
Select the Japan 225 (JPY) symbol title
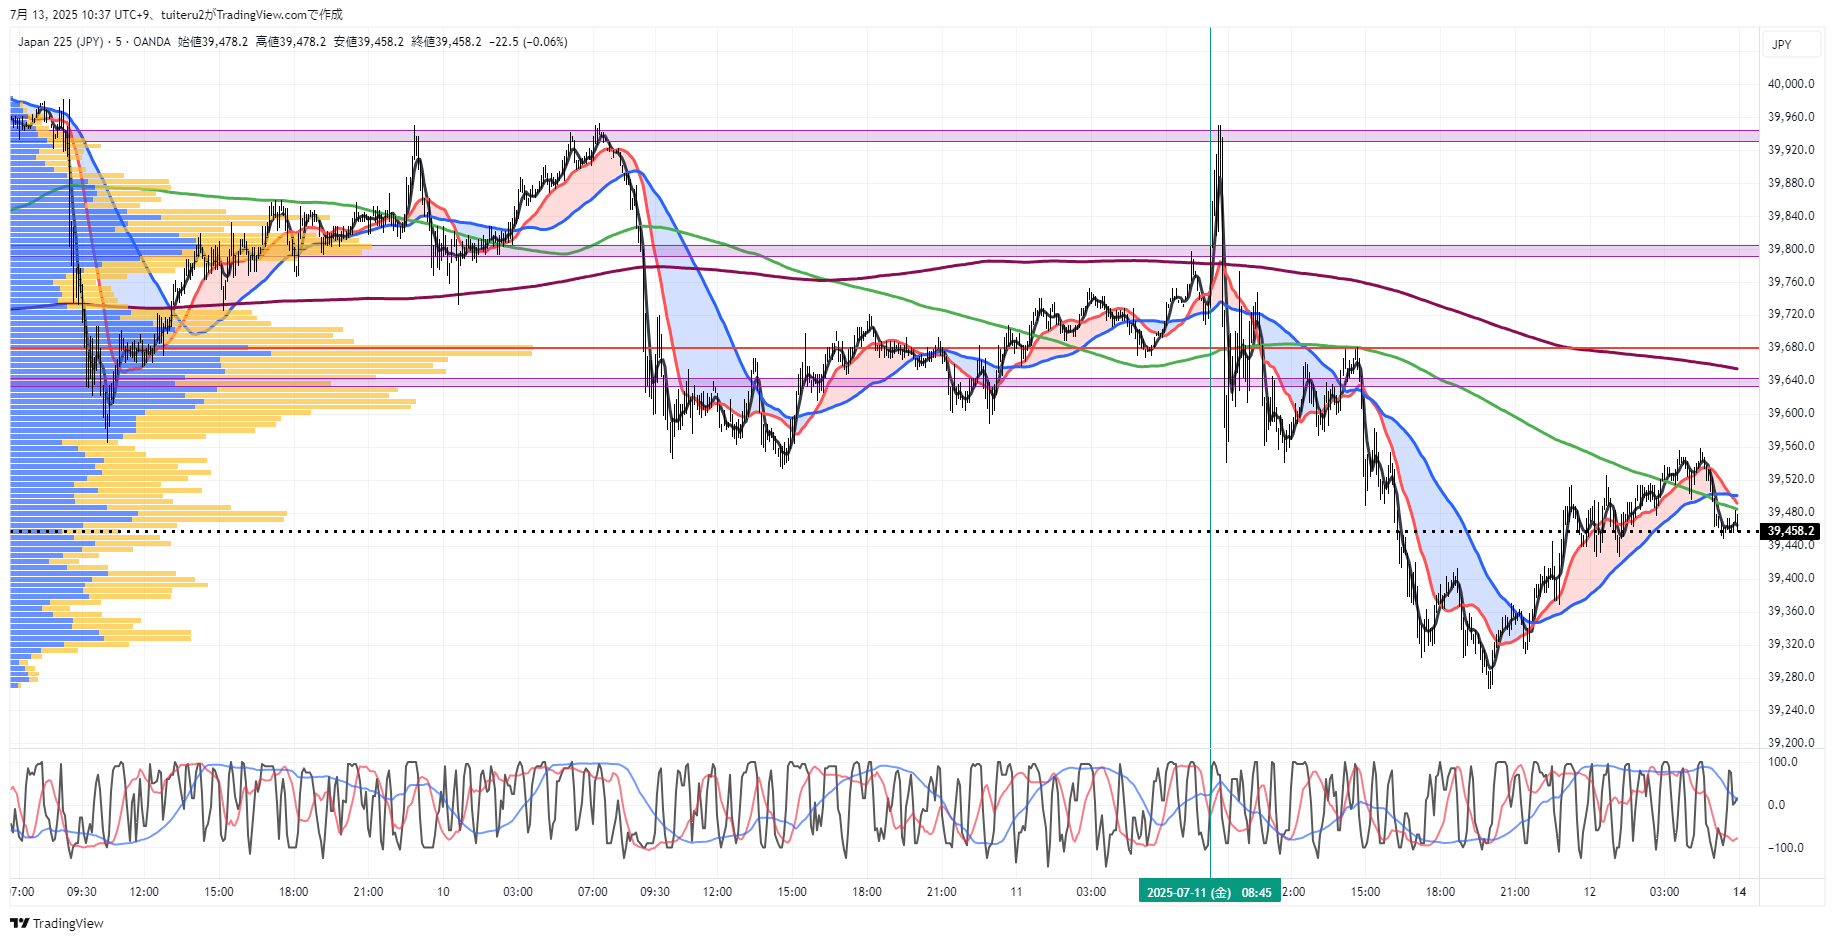(60, 42)
